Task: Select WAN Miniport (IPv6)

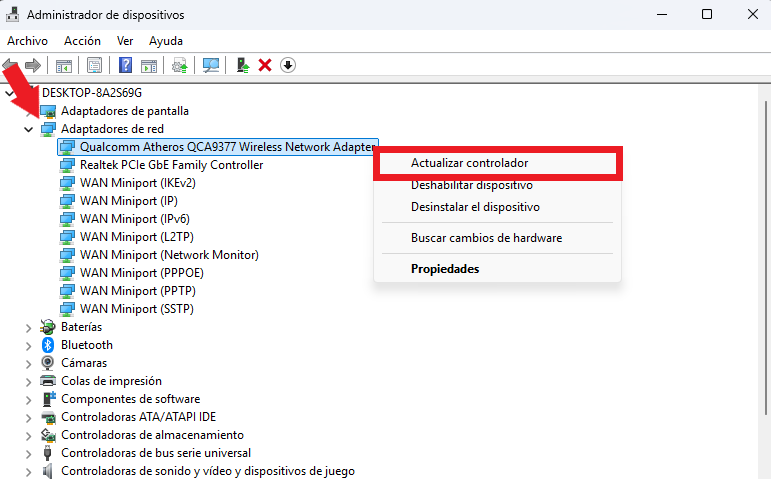Action: [x=135, y=219]
